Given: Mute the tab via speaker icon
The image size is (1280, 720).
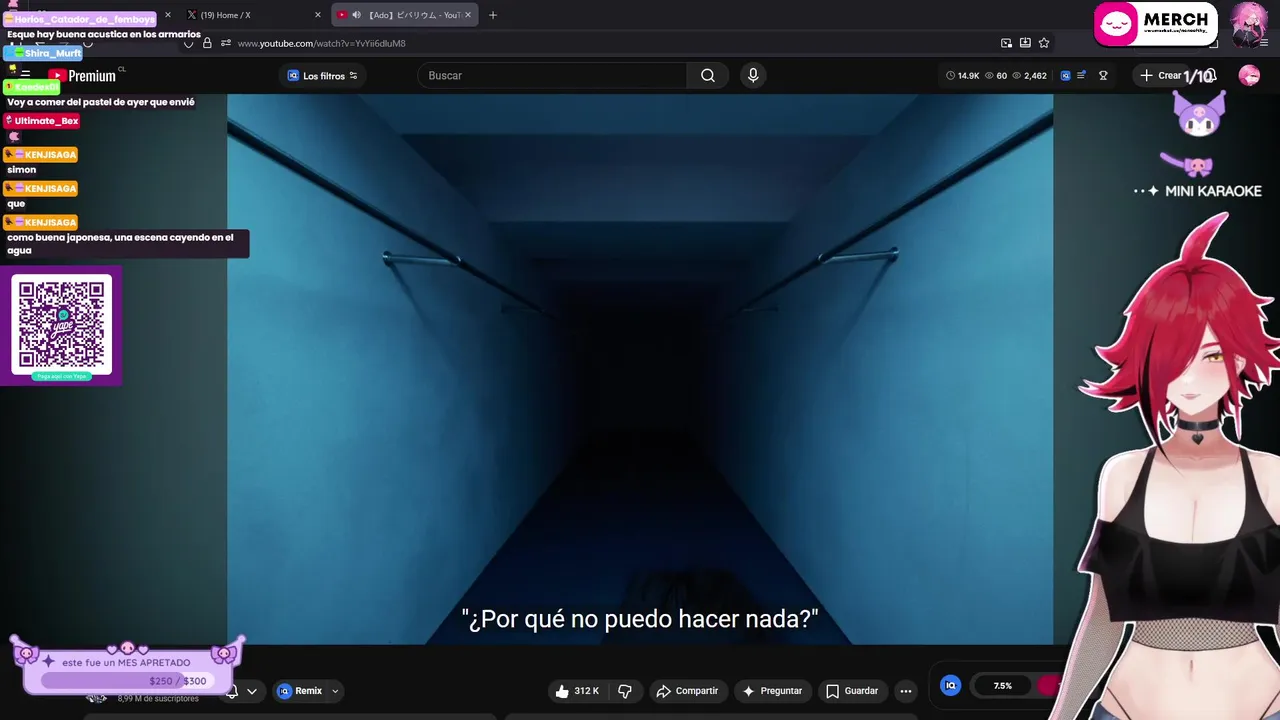Looking at the screenshot, I should click(x=356, y=15).
